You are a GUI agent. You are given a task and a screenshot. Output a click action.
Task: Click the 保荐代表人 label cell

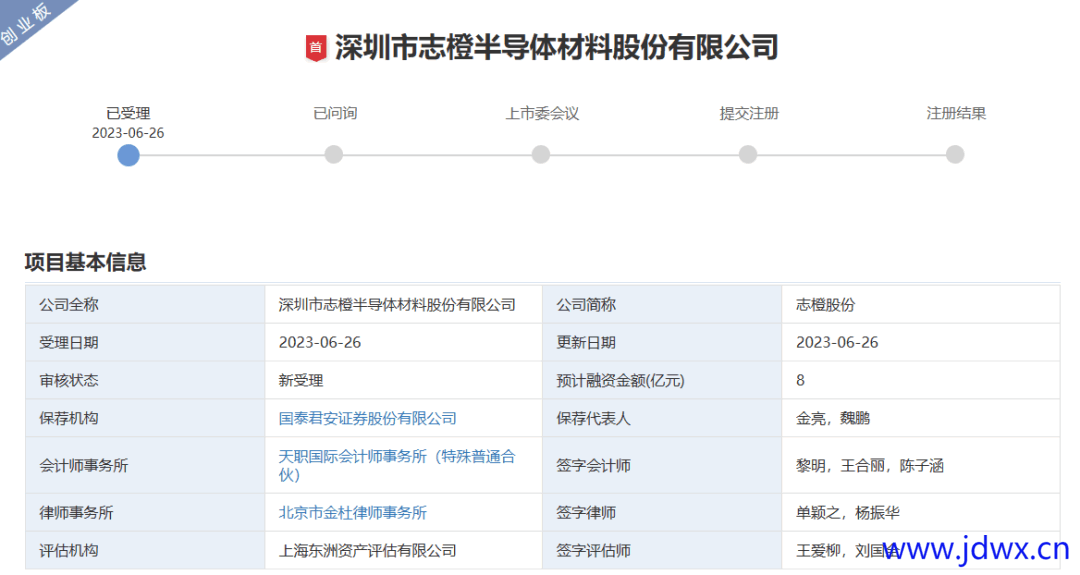662,418
